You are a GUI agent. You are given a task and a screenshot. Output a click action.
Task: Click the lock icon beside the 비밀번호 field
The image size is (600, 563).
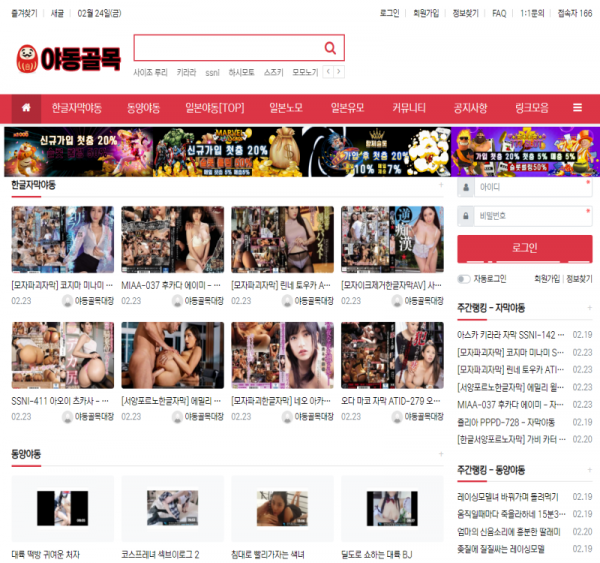pyautogui.click(x=466, y=216)
